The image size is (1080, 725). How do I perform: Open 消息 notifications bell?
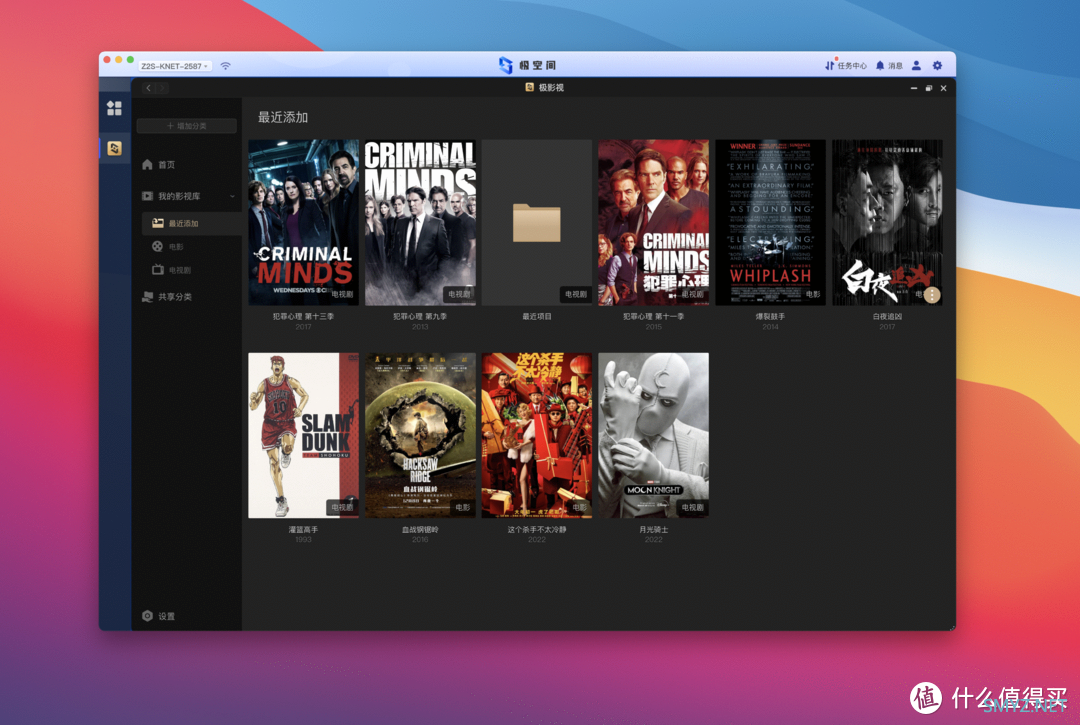889,65
